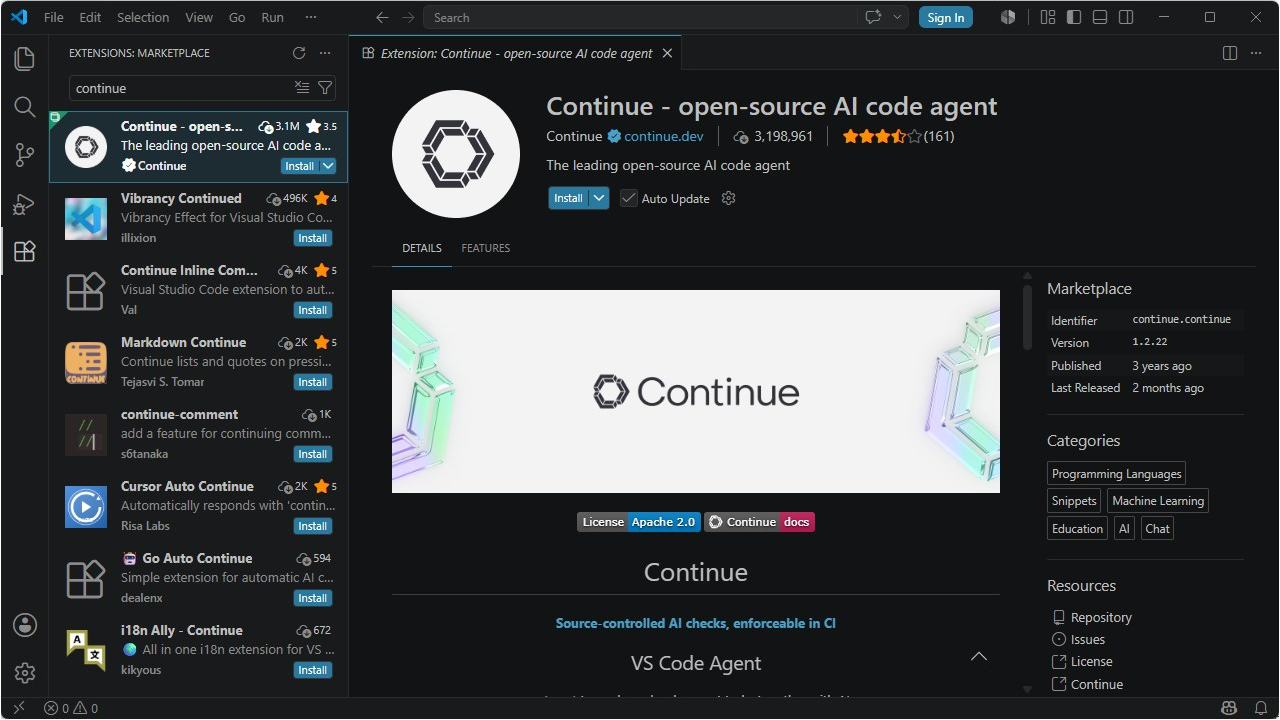Open the Selection menu
1280x720 pixels.
click(143, 17)
